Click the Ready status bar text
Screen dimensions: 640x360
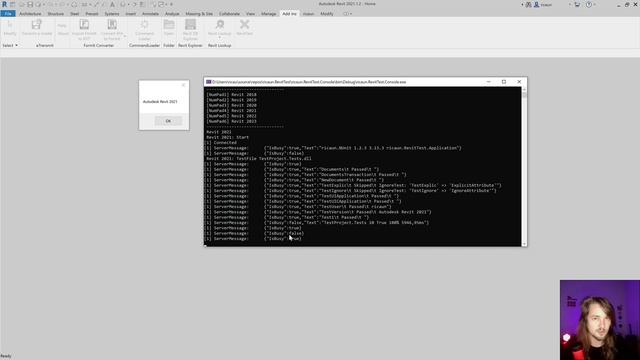[x=6, y=356]
